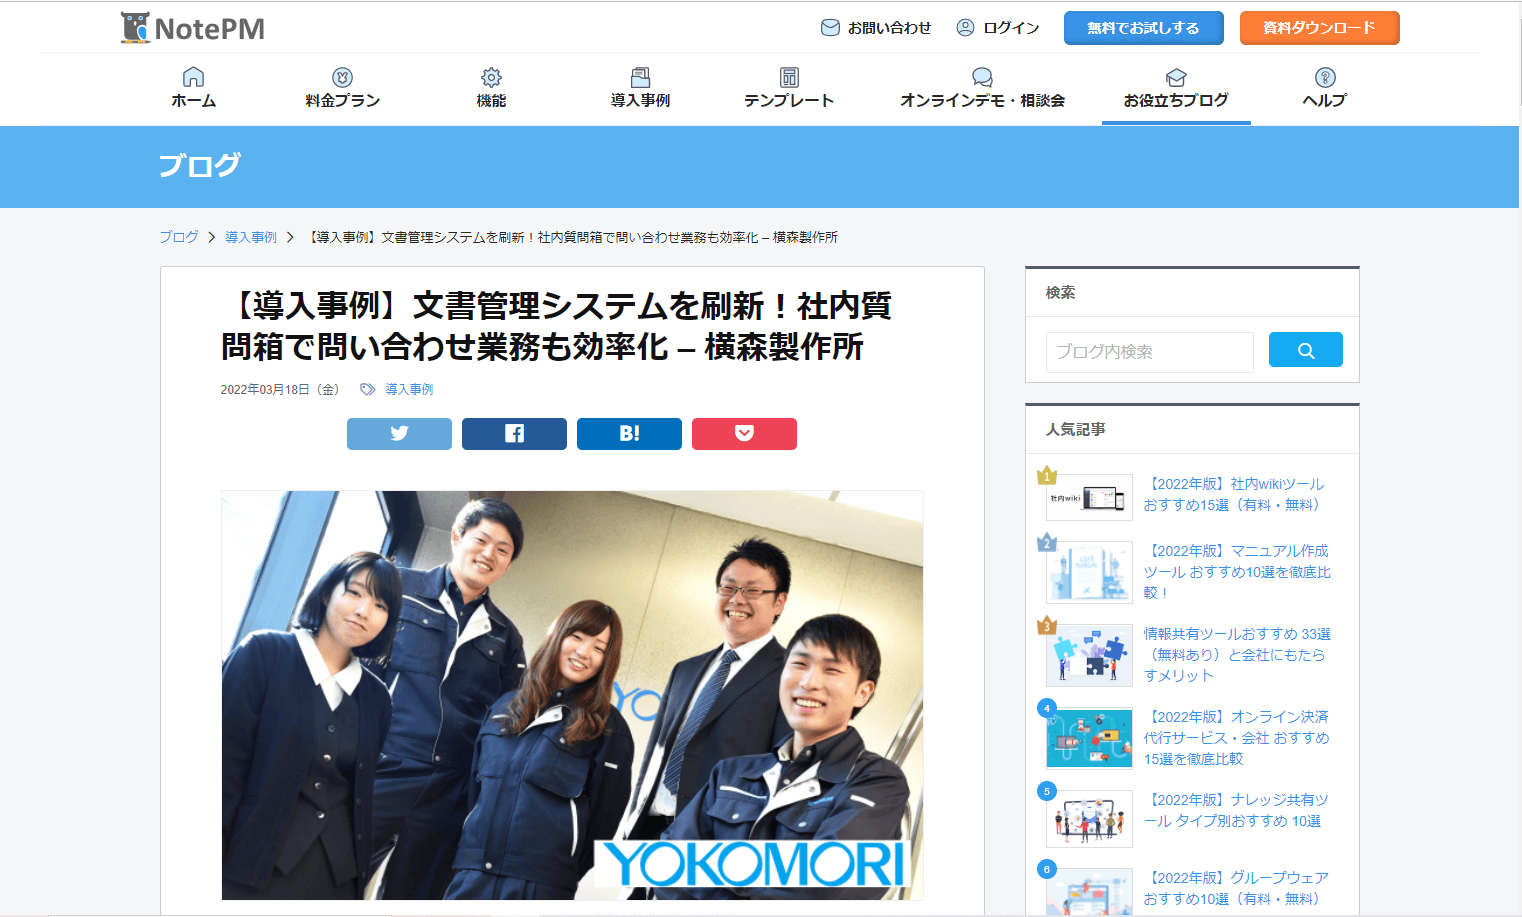
Task: Select the お役立ちブログ tab
Action: pos(1176,89)
